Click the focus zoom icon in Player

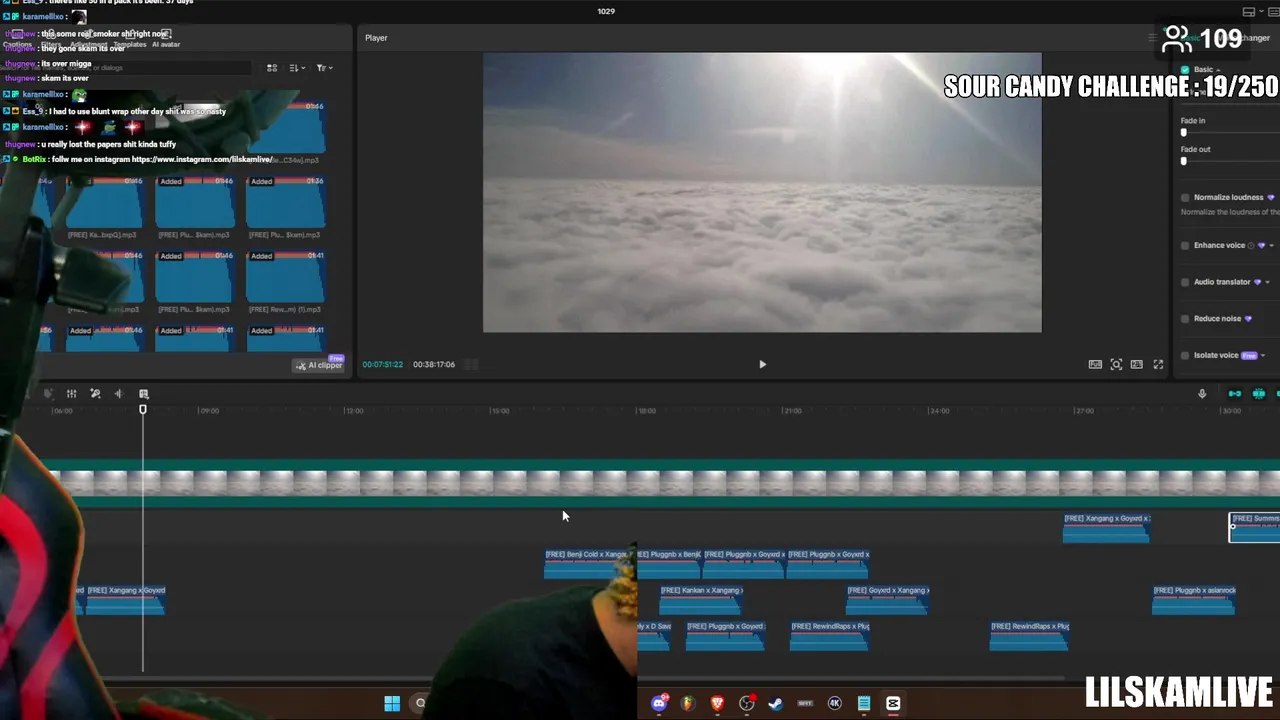[1116, 364]
